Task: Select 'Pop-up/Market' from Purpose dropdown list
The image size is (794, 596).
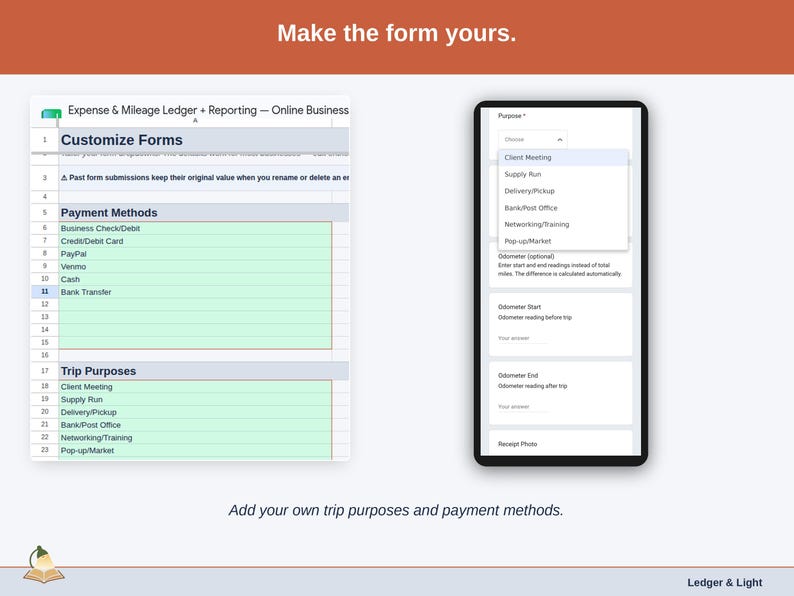Action: pos(563,241)
